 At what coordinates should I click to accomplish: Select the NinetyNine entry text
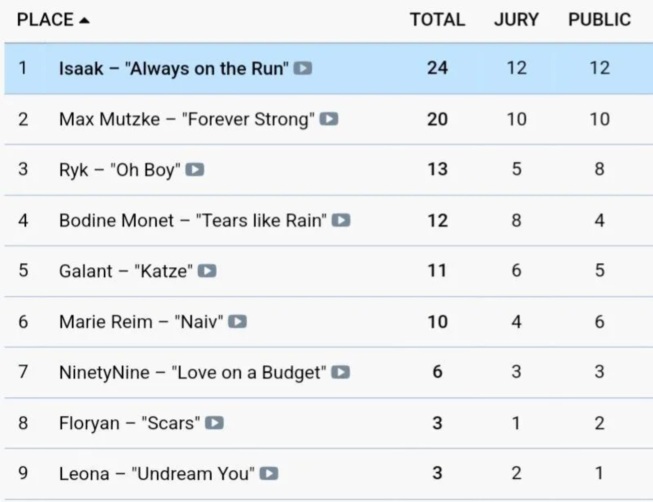coord(192,372)
